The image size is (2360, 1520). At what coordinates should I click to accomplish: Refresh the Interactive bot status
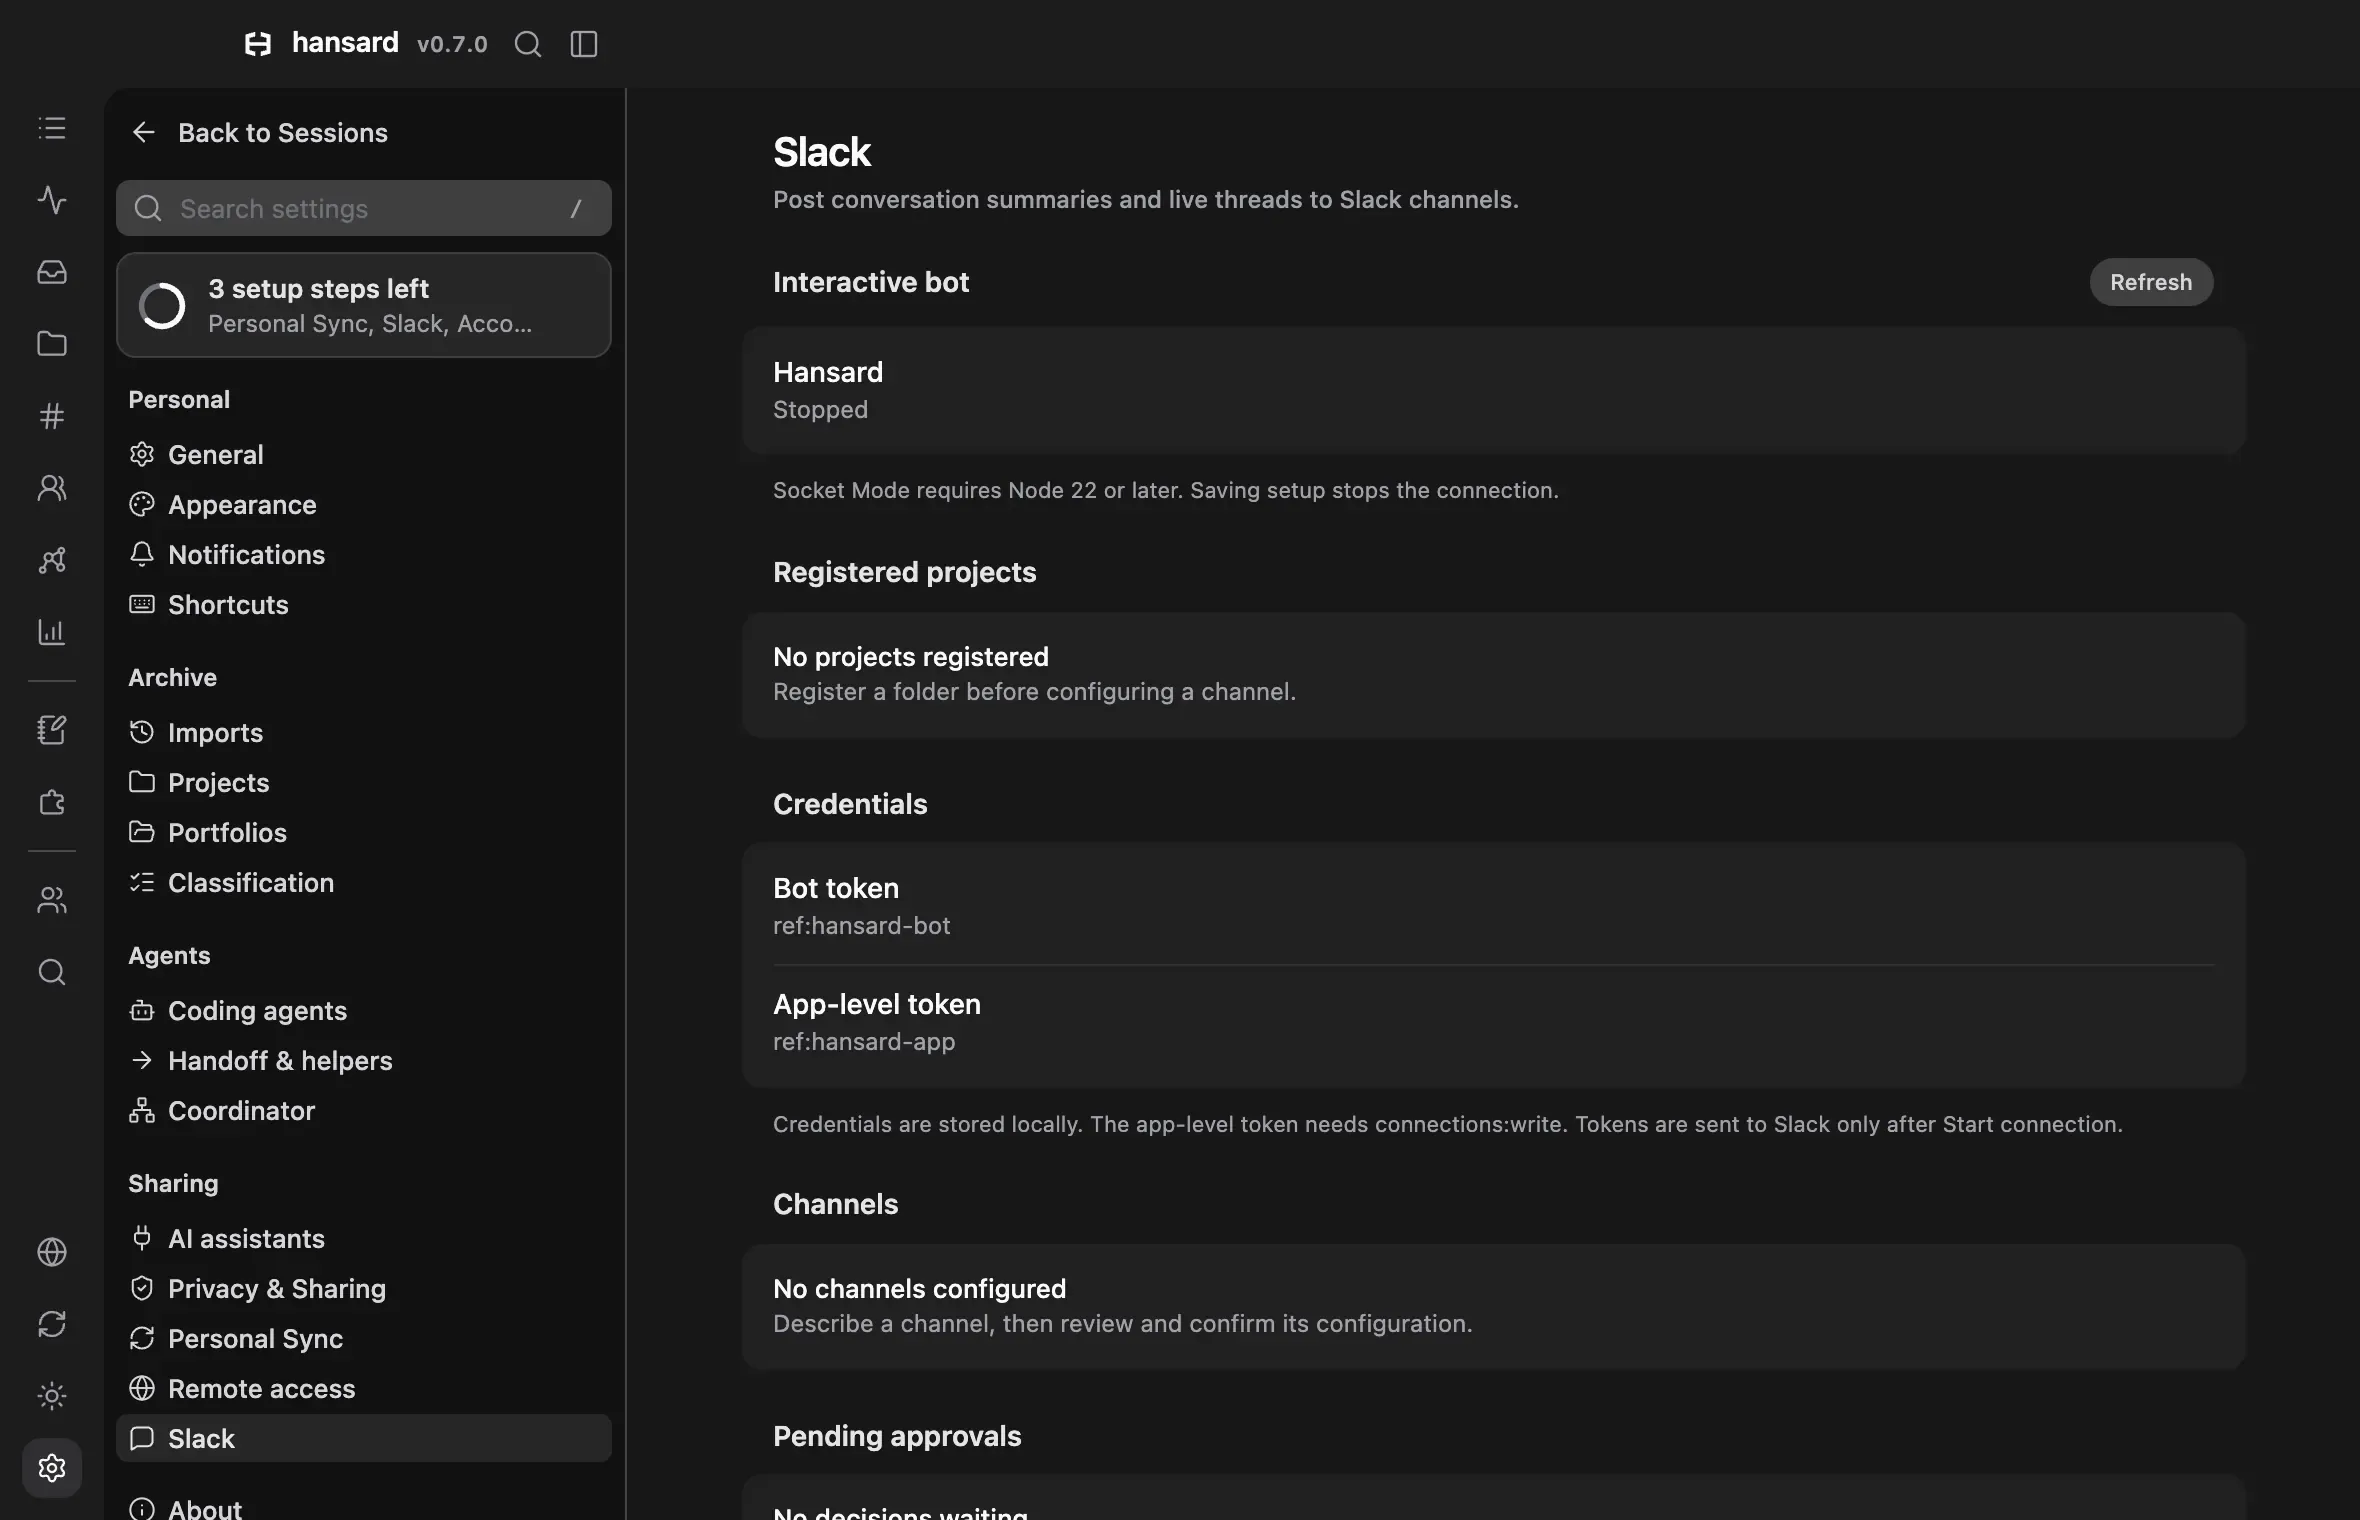coord(2151,282)
